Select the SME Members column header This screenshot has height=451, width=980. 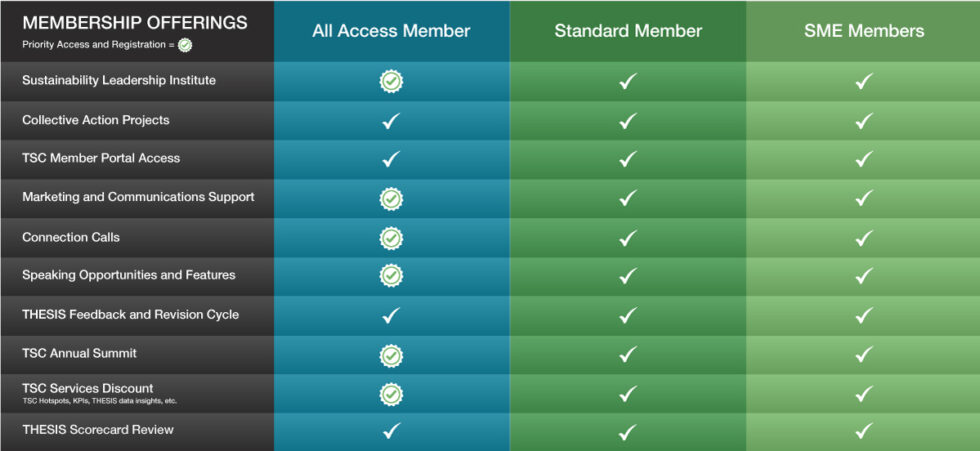tap(864, 31)
